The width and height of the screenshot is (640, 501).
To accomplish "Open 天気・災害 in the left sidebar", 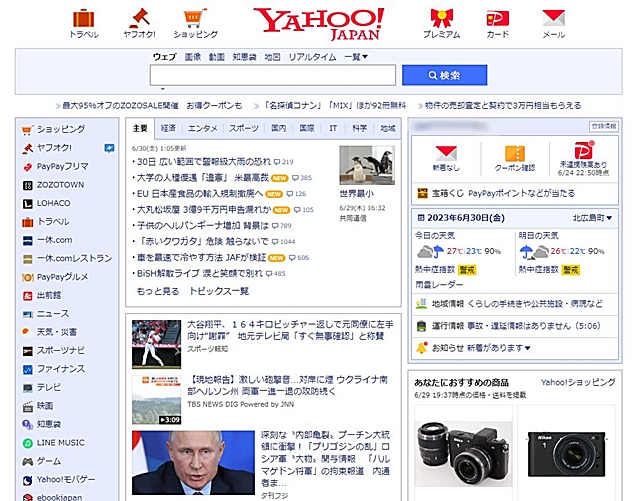I will 57,332.
